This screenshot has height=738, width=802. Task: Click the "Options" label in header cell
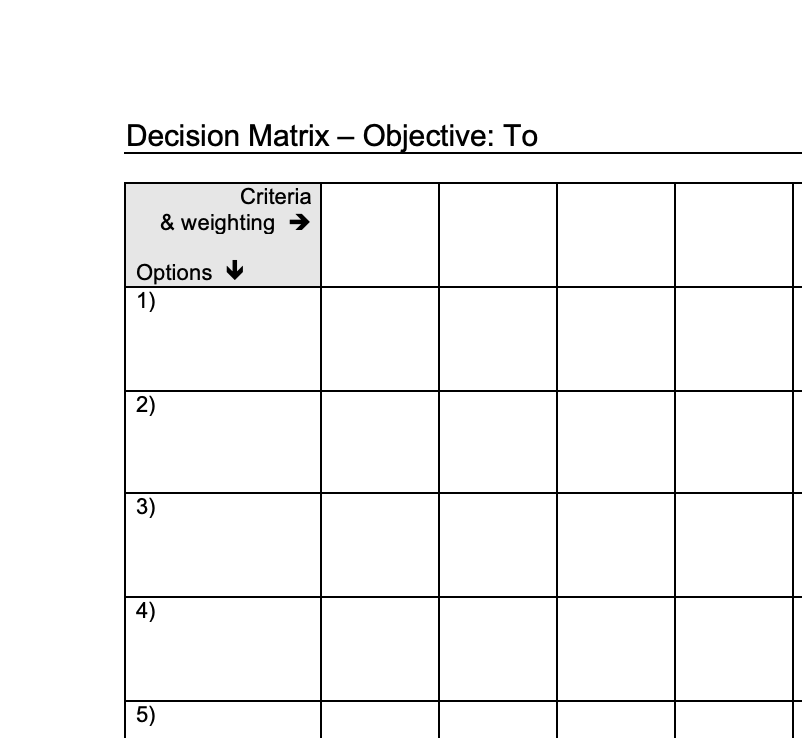click(x=174, y=273)
